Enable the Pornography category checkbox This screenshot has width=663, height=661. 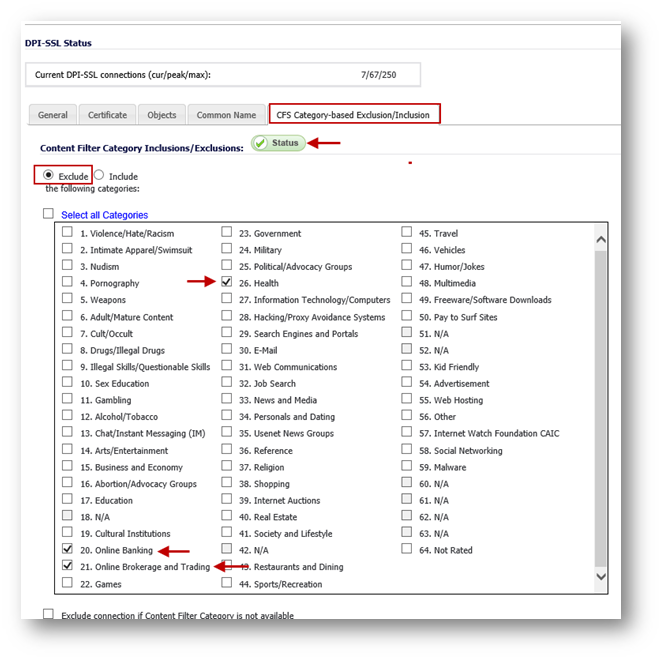tap(67, 282)
